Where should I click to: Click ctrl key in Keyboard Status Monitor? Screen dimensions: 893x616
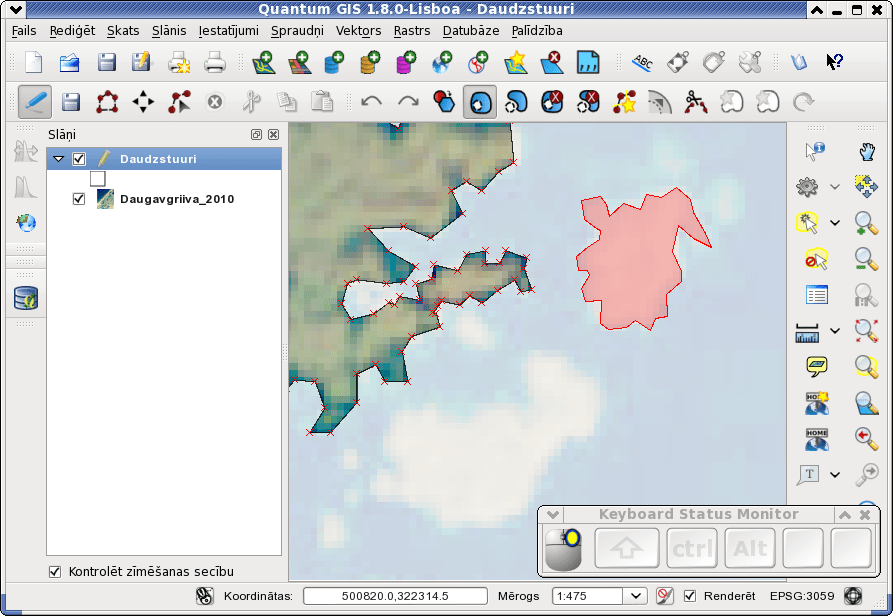692,548
